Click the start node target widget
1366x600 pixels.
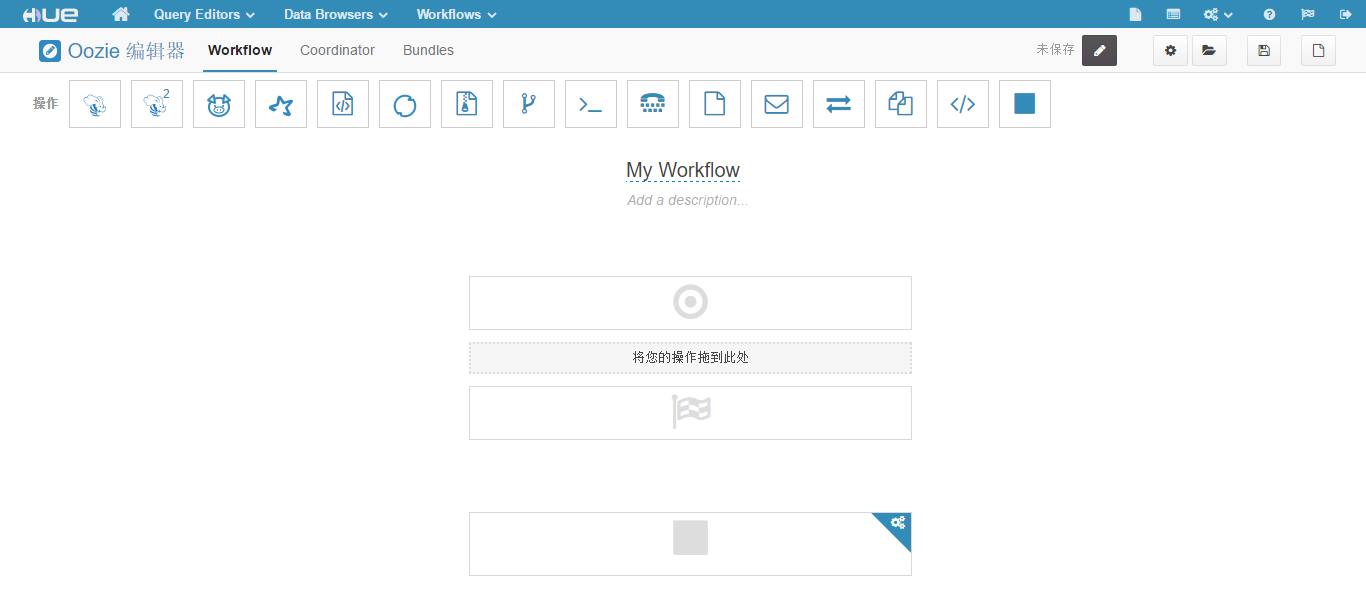point(690,303)
